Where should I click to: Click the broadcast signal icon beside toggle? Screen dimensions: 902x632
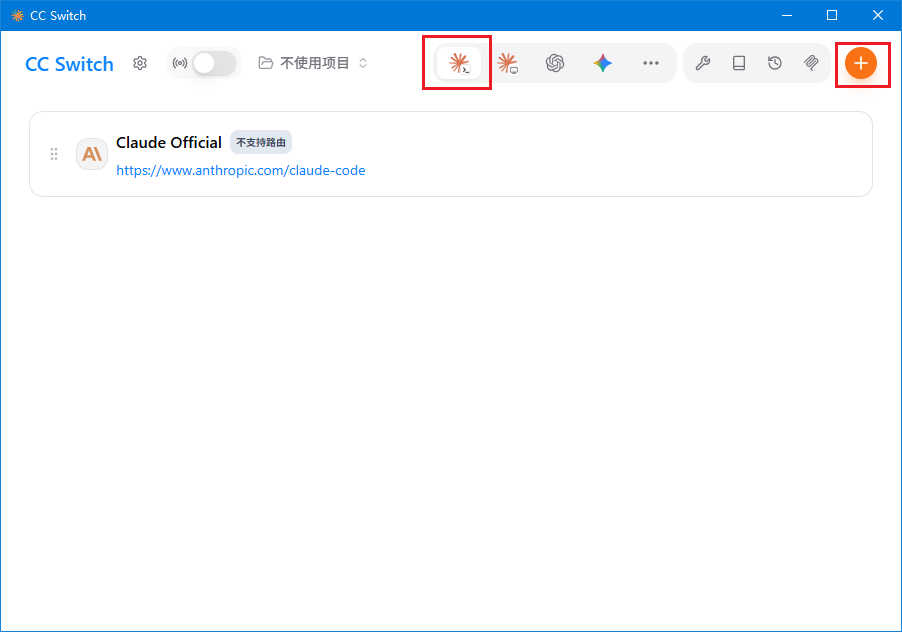click(179, 63)
